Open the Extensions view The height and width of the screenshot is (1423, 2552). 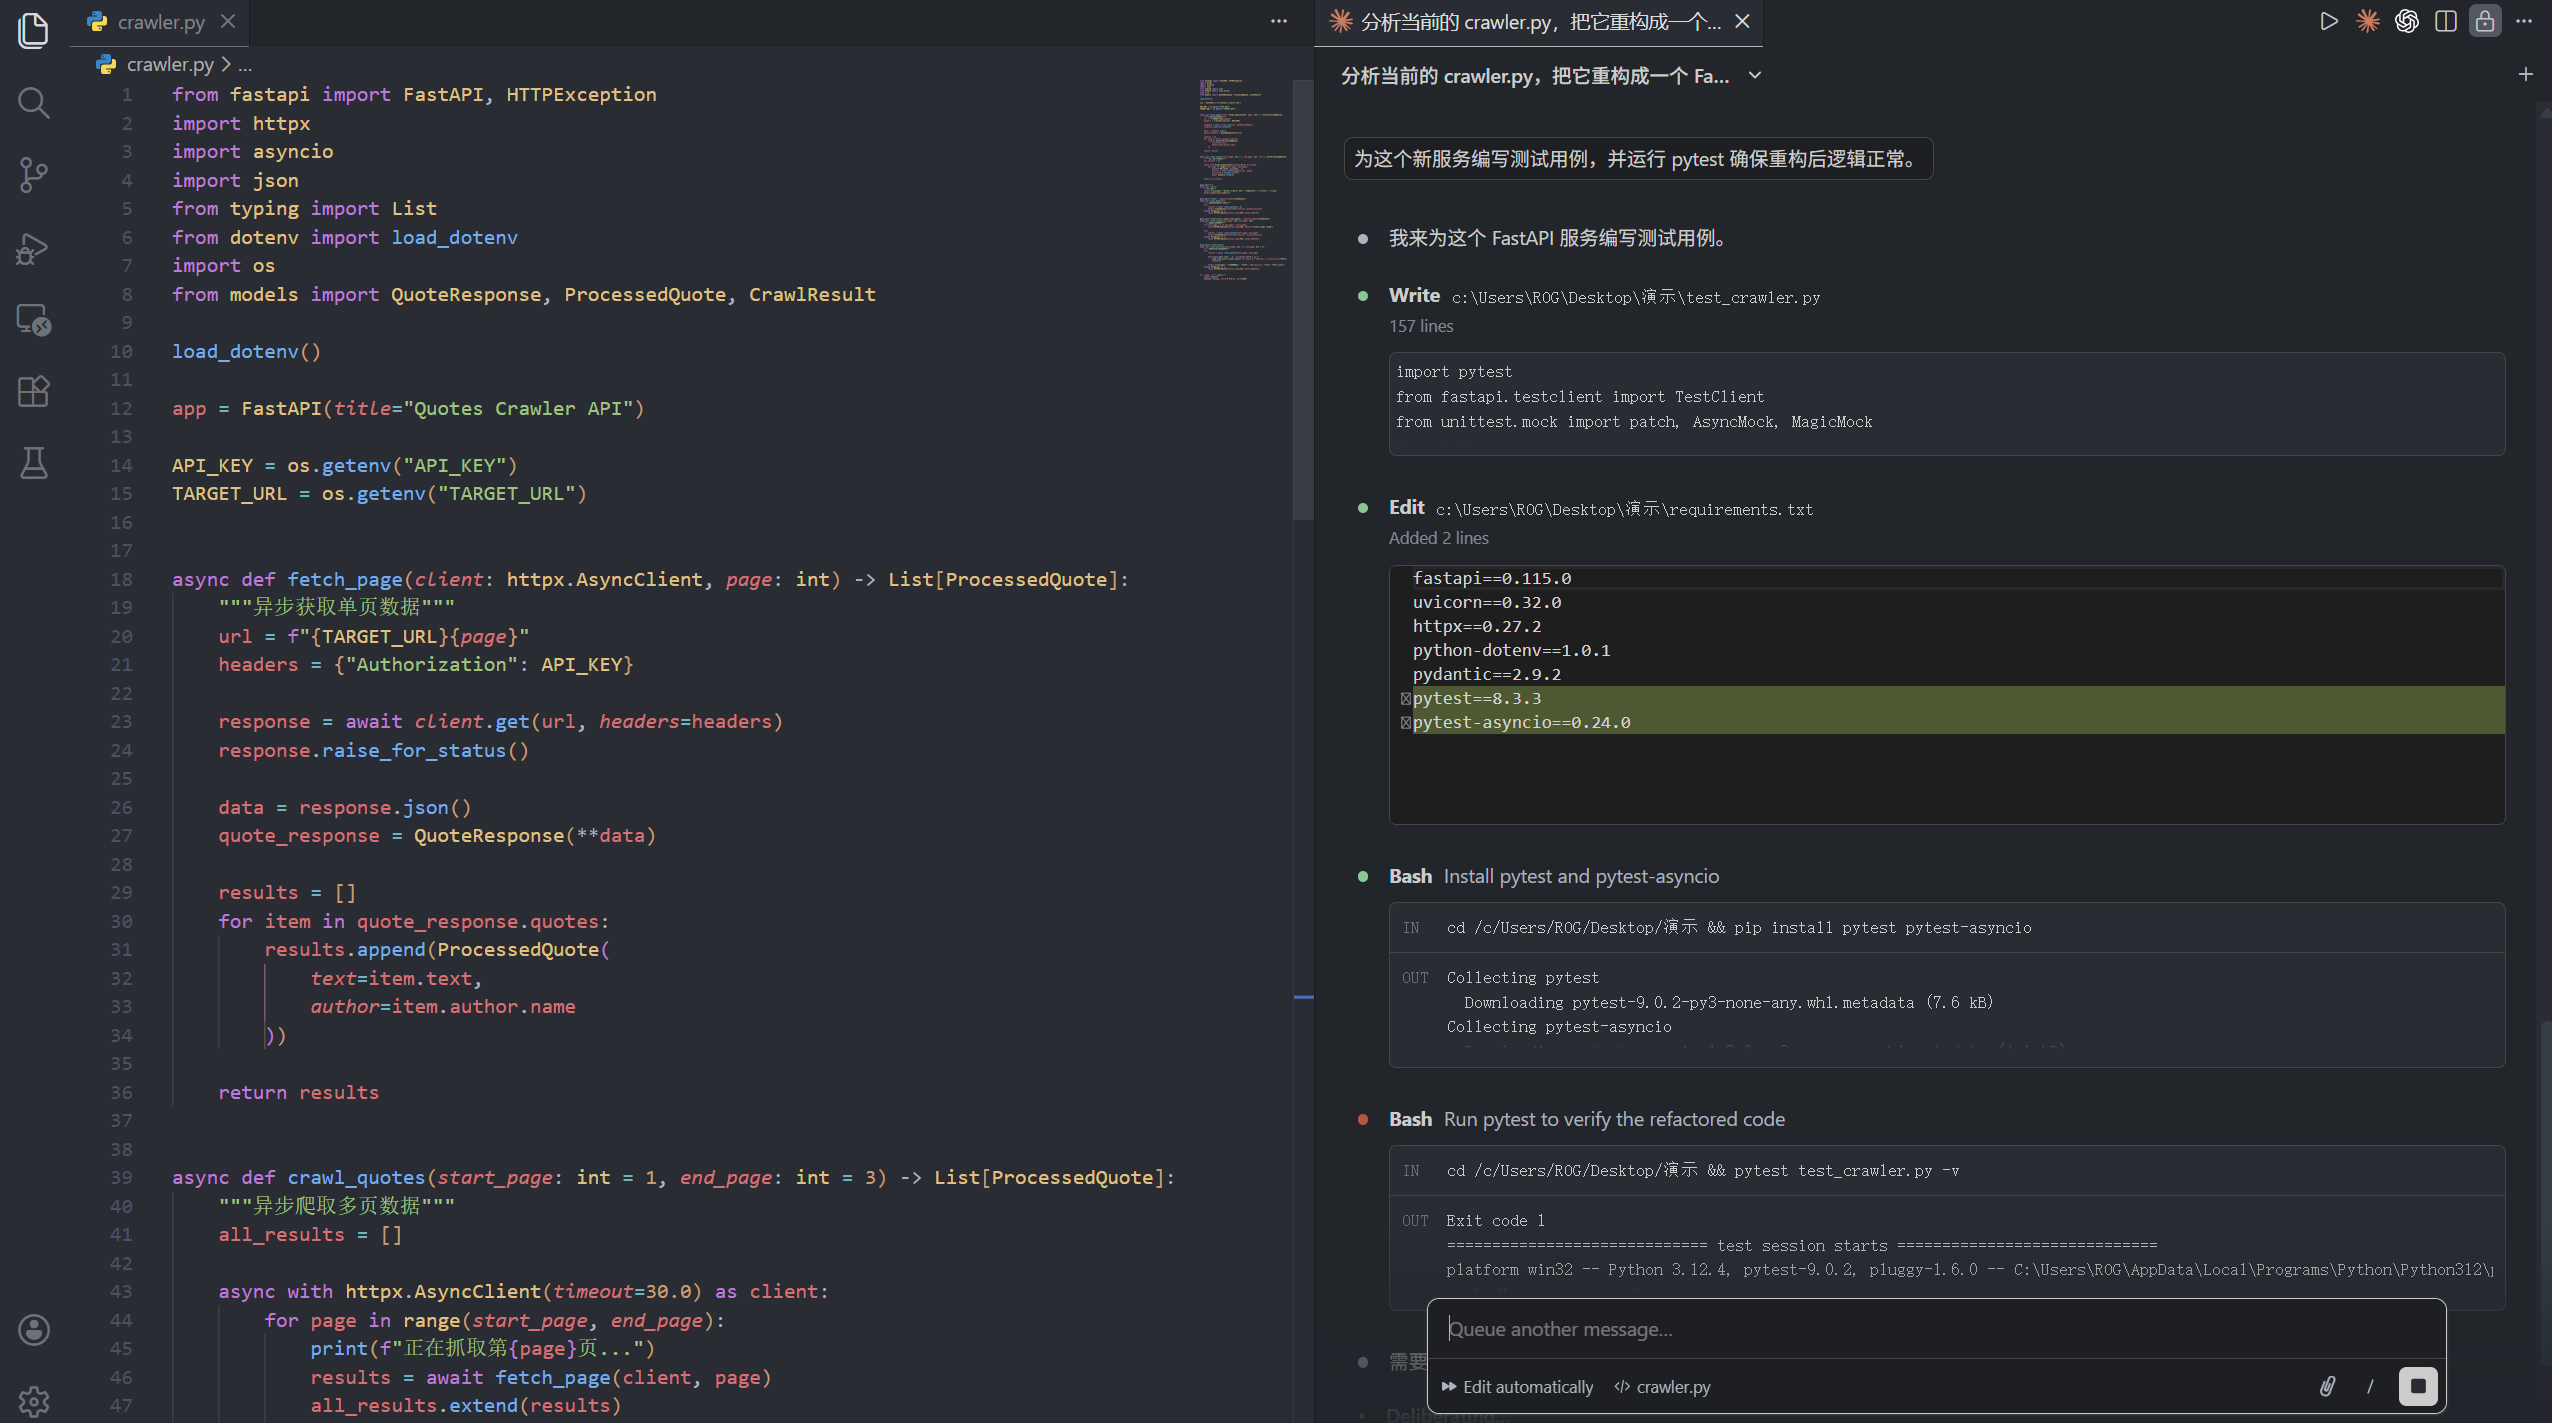[x=33, y=391]
